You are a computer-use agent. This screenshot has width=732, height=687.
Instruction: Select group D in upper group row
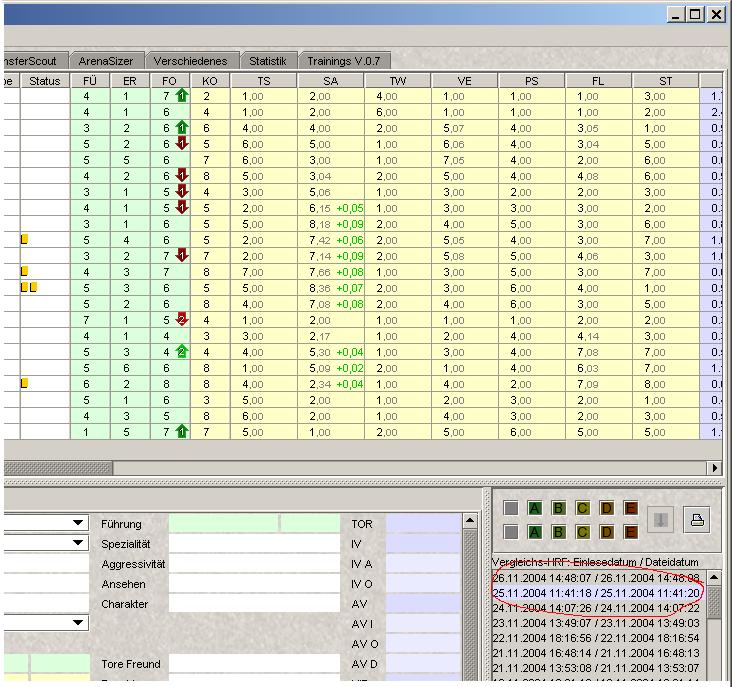tap(606, 508)
